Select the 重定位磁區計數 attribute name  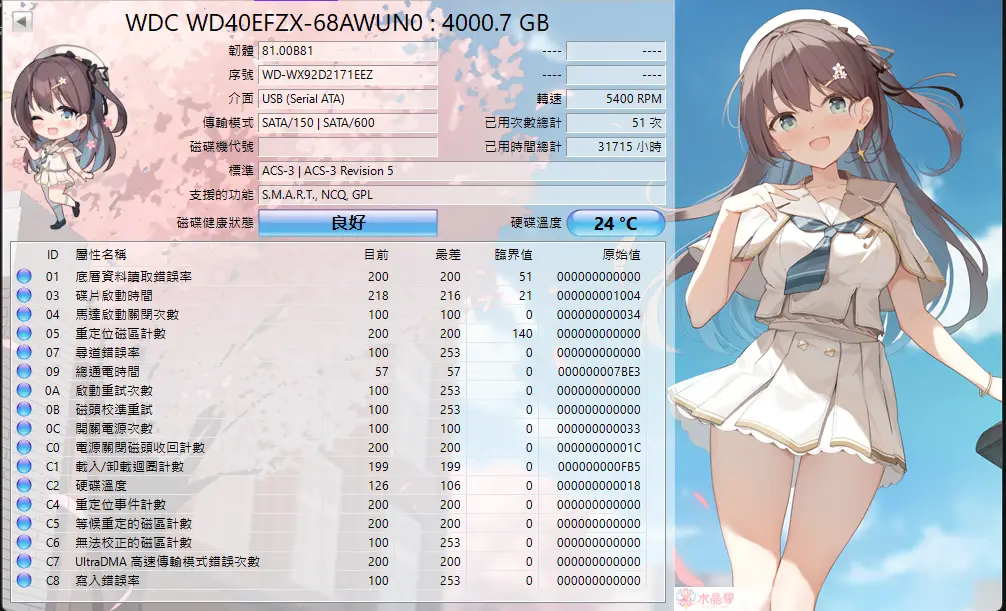pyautogui.click(x=121, y=334)
